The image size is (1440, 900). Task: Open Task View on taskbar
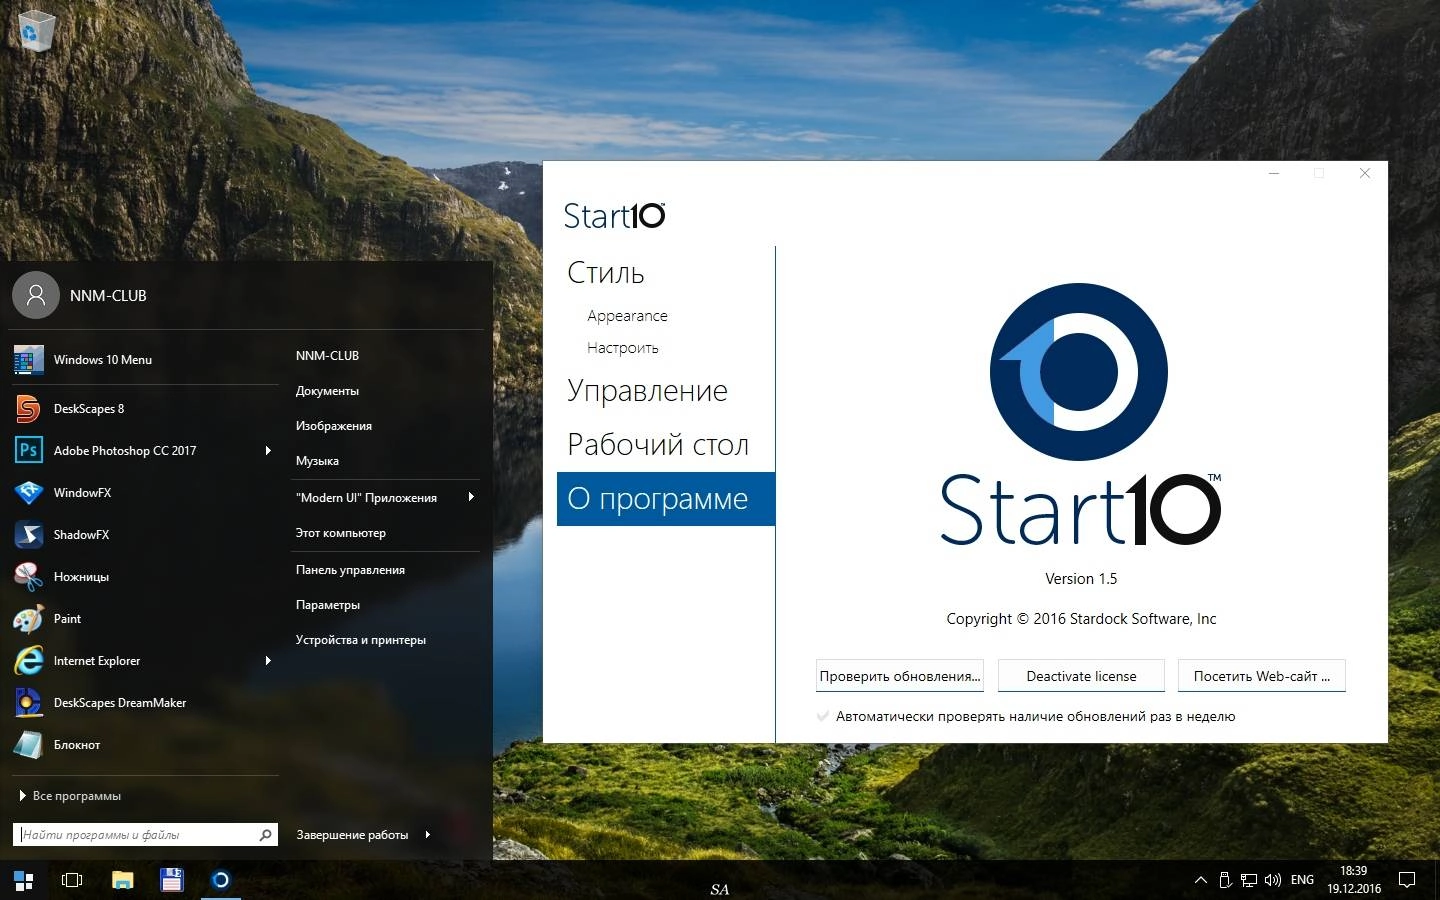[x=72, y=880]
